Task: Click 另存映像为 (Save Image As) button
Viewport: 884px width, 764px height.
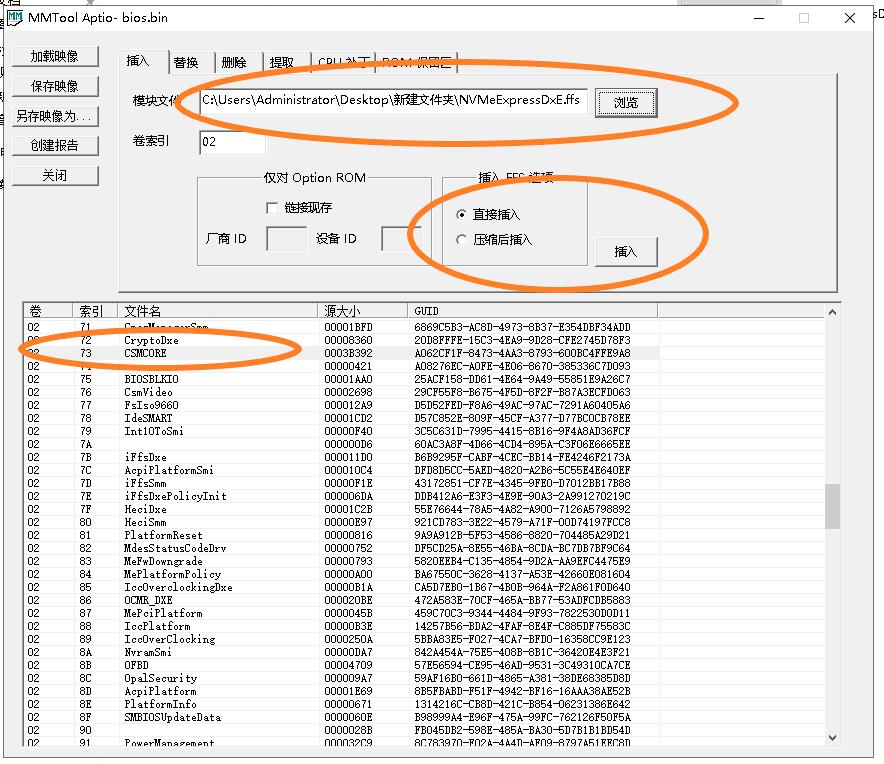Action: pos(55,116)
